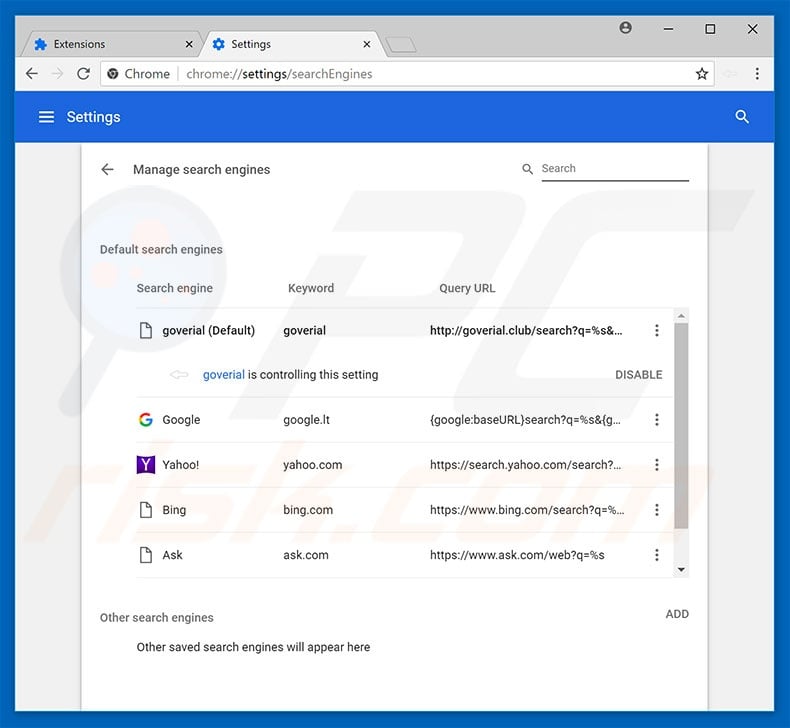Open more actions for goverial engine
Image resolution: width=790 pixels, height=728 pixels.
[x=656, y=330]
